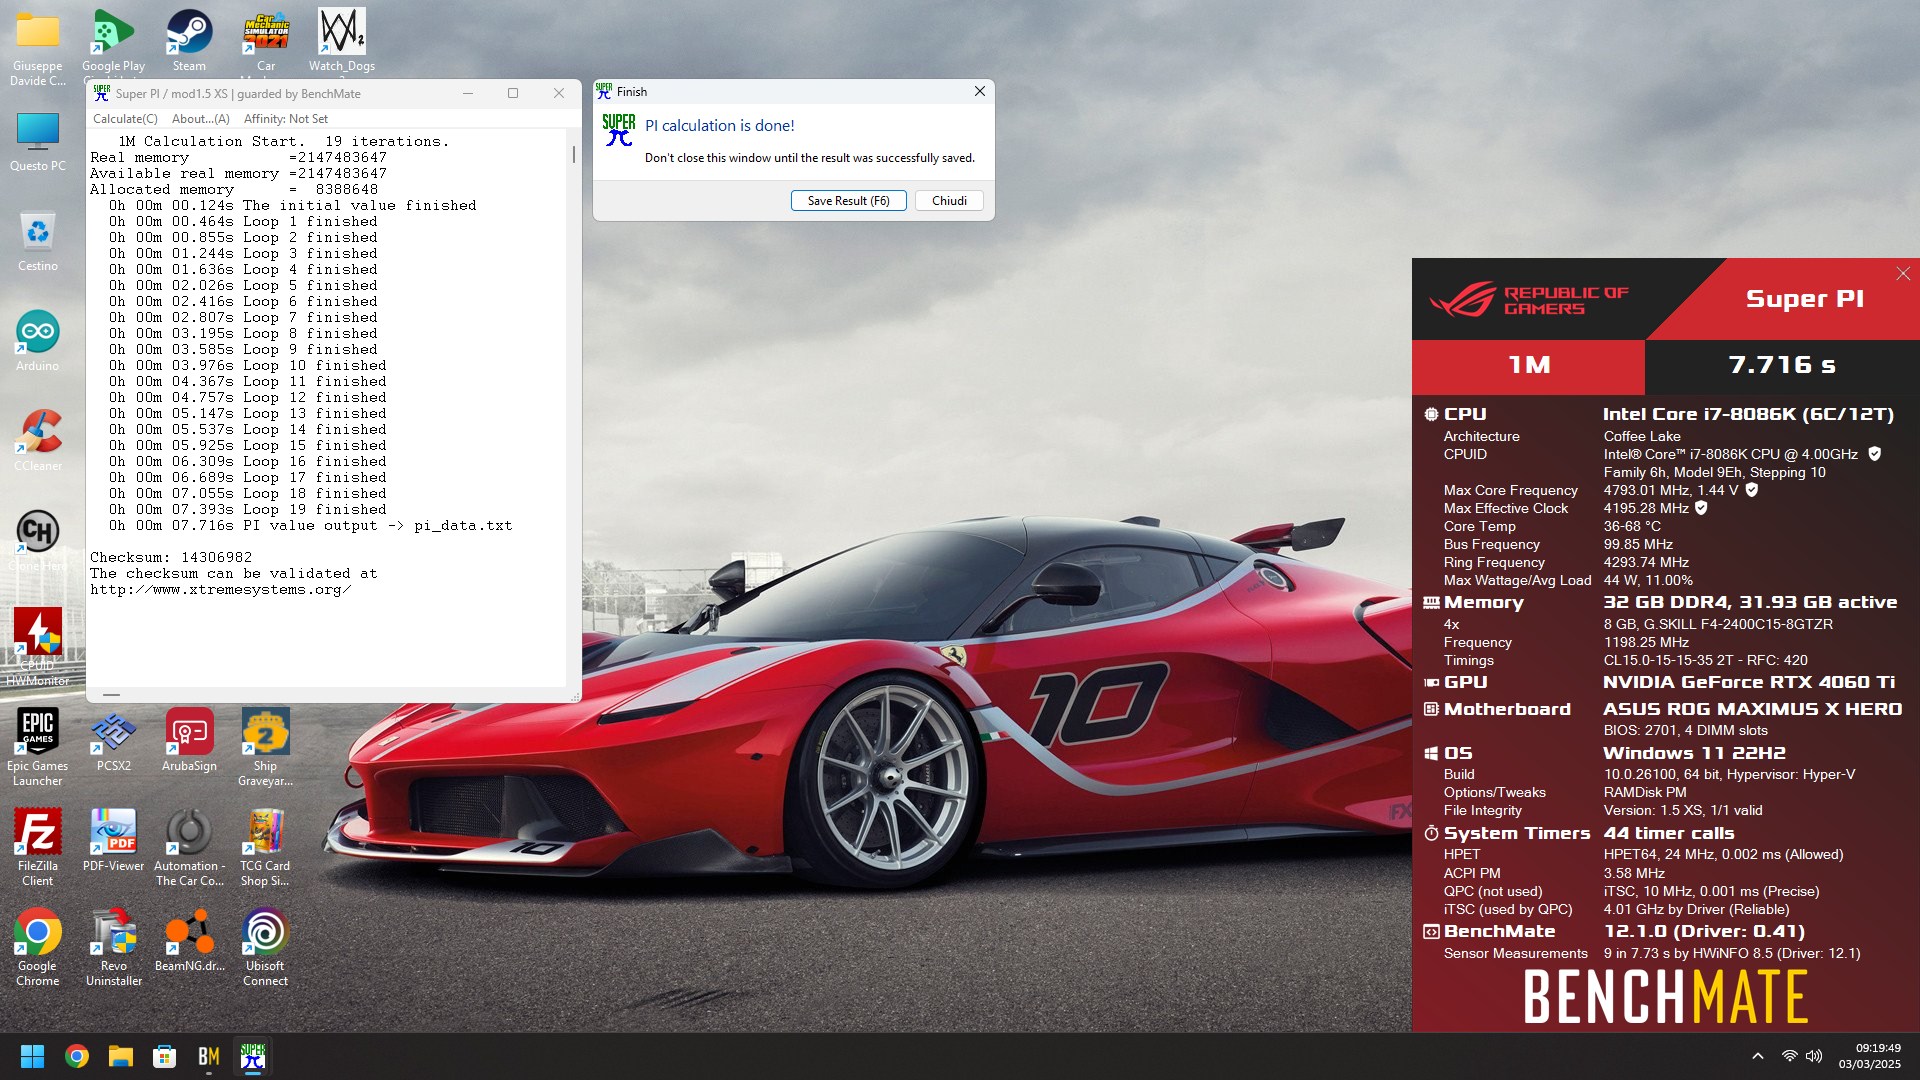The image size is (1920, 1080).
Task: Click the Windows Start button
Action: coord(32,1056)
